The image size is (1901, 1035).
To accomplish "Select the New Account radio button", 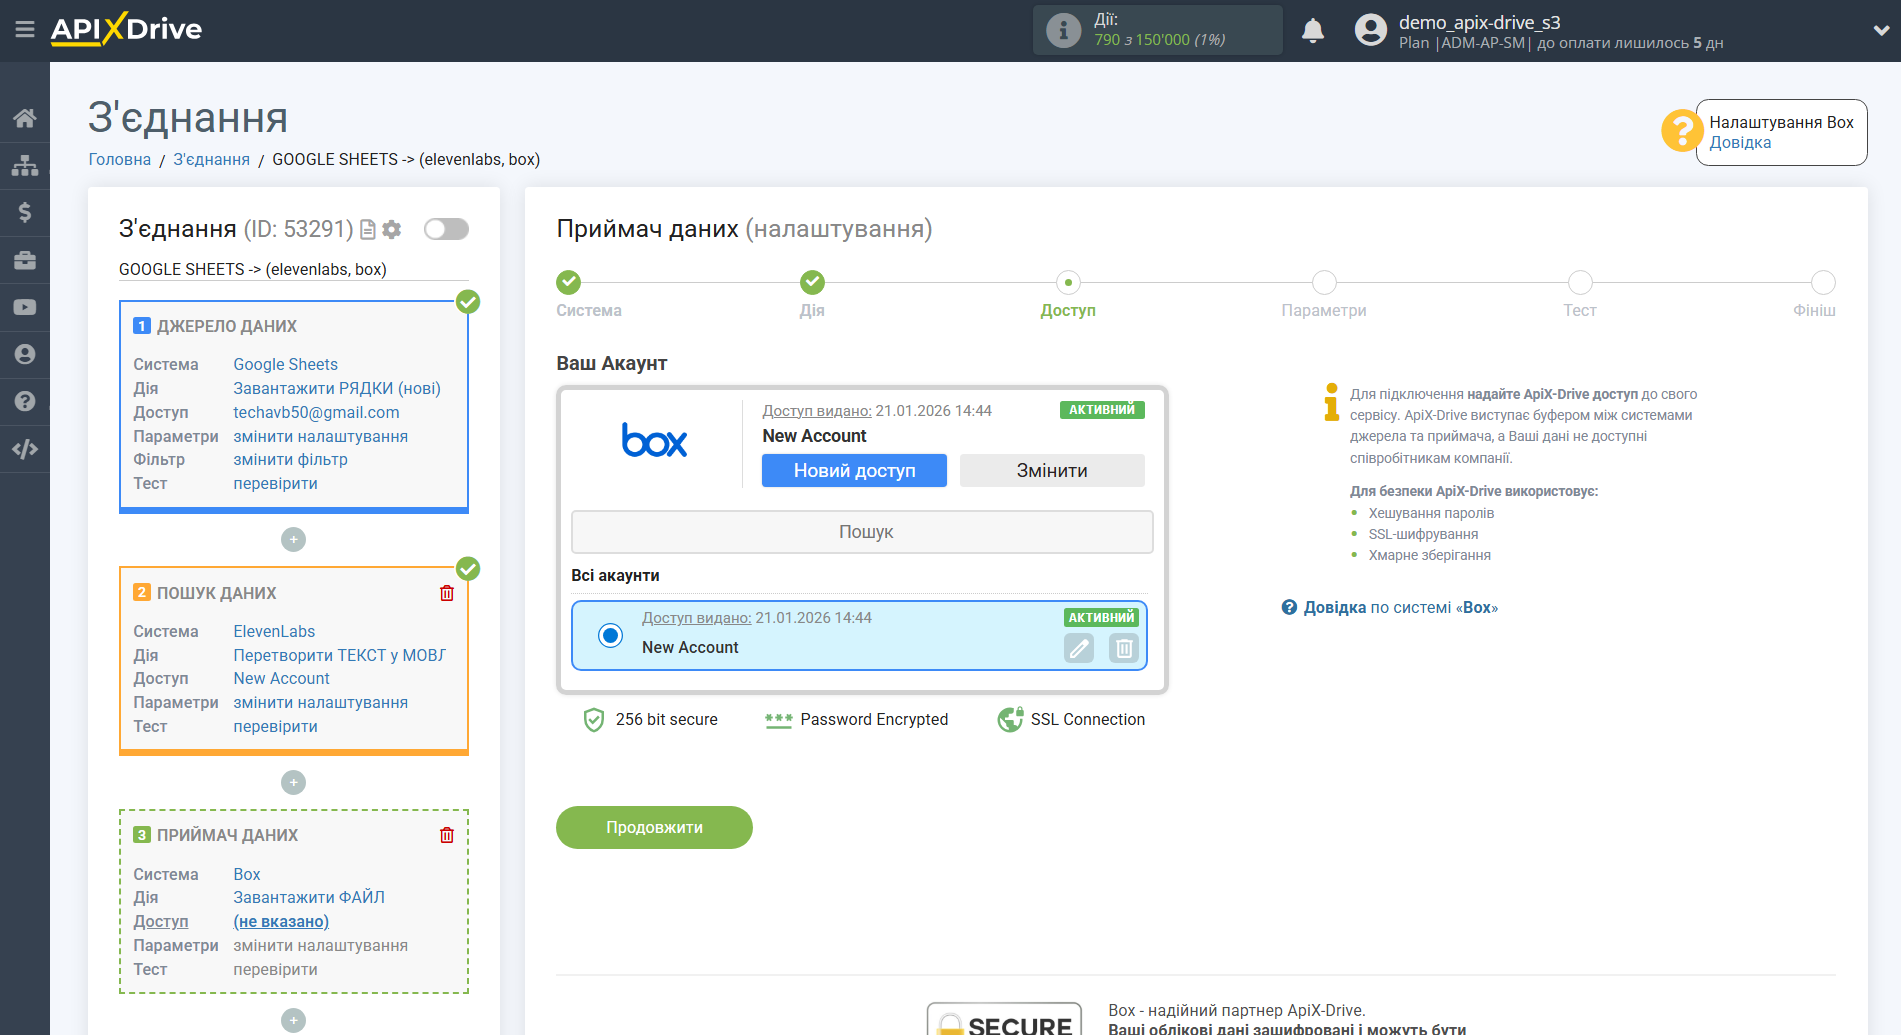I will pos(610,635).
